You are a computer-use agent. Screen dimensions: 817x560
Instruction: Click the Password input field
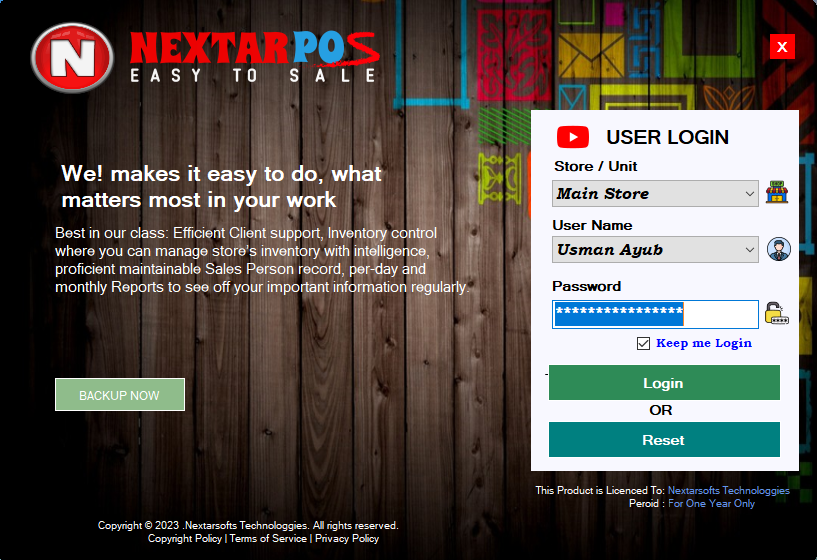(x=655, y=314)
